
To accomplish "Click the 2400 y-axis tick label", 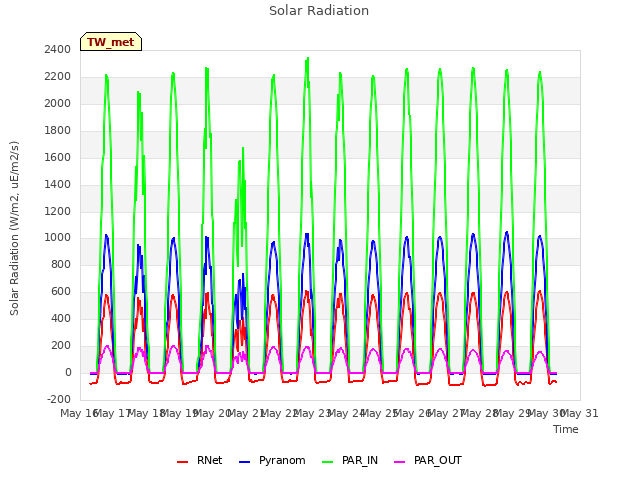I will click(x=58, y=49).
